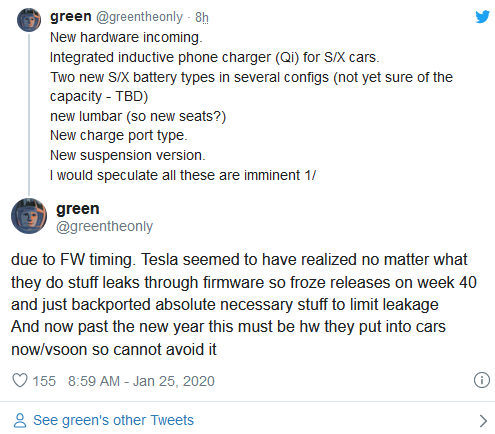
Task: Open the tweet info circle icon
Action: pos(482,380)
